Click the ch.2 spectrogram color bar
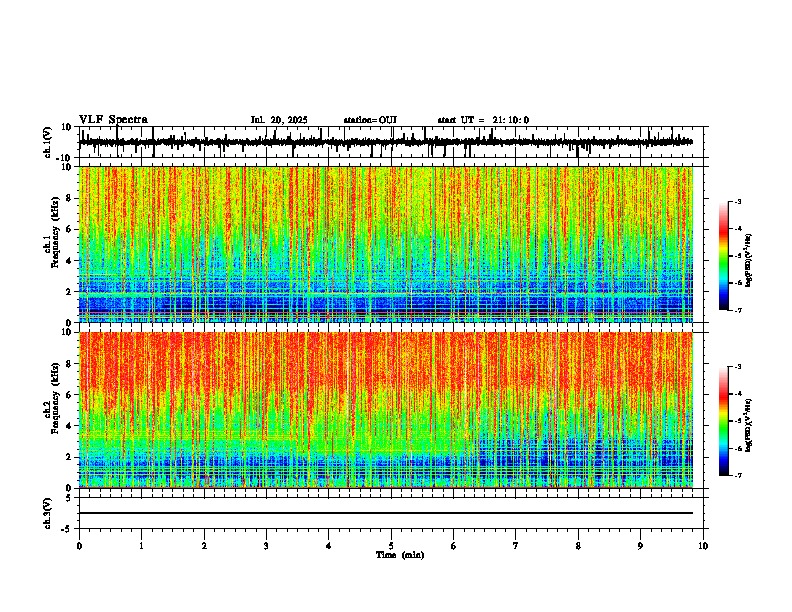The image size is (792, 612). (x=723, y=421)
